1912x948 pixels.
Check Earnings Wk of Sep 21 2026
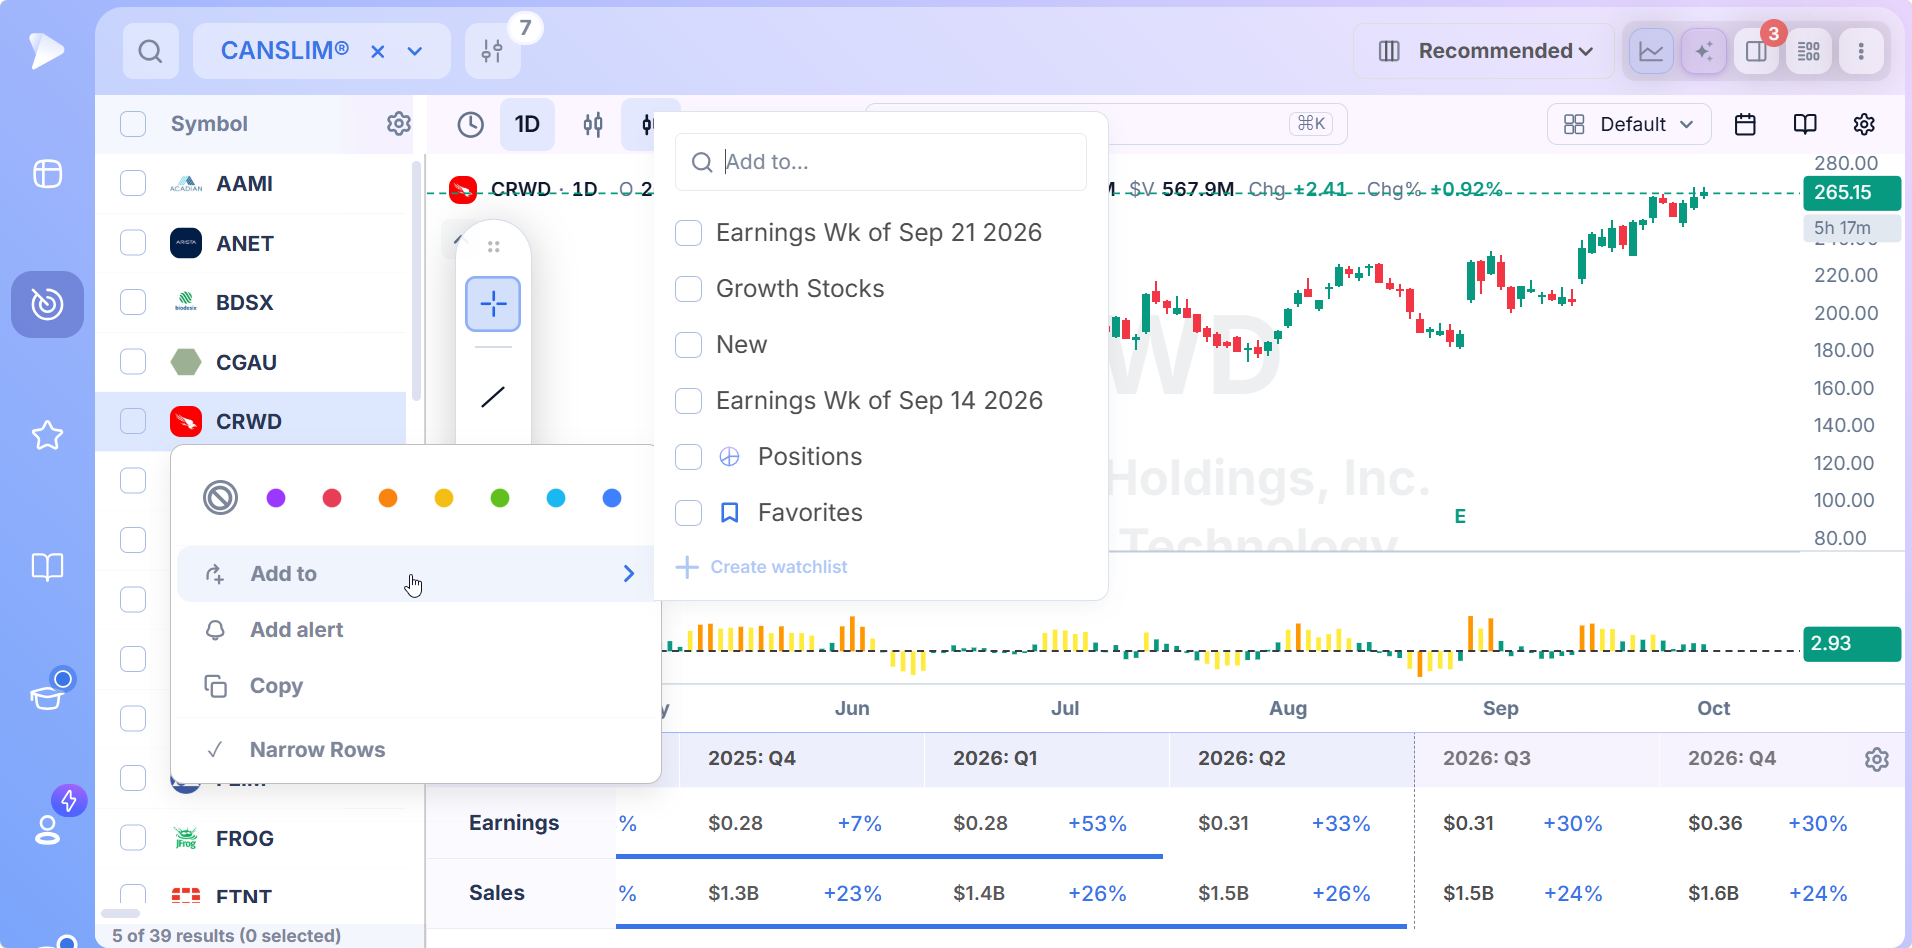point(689,233)
